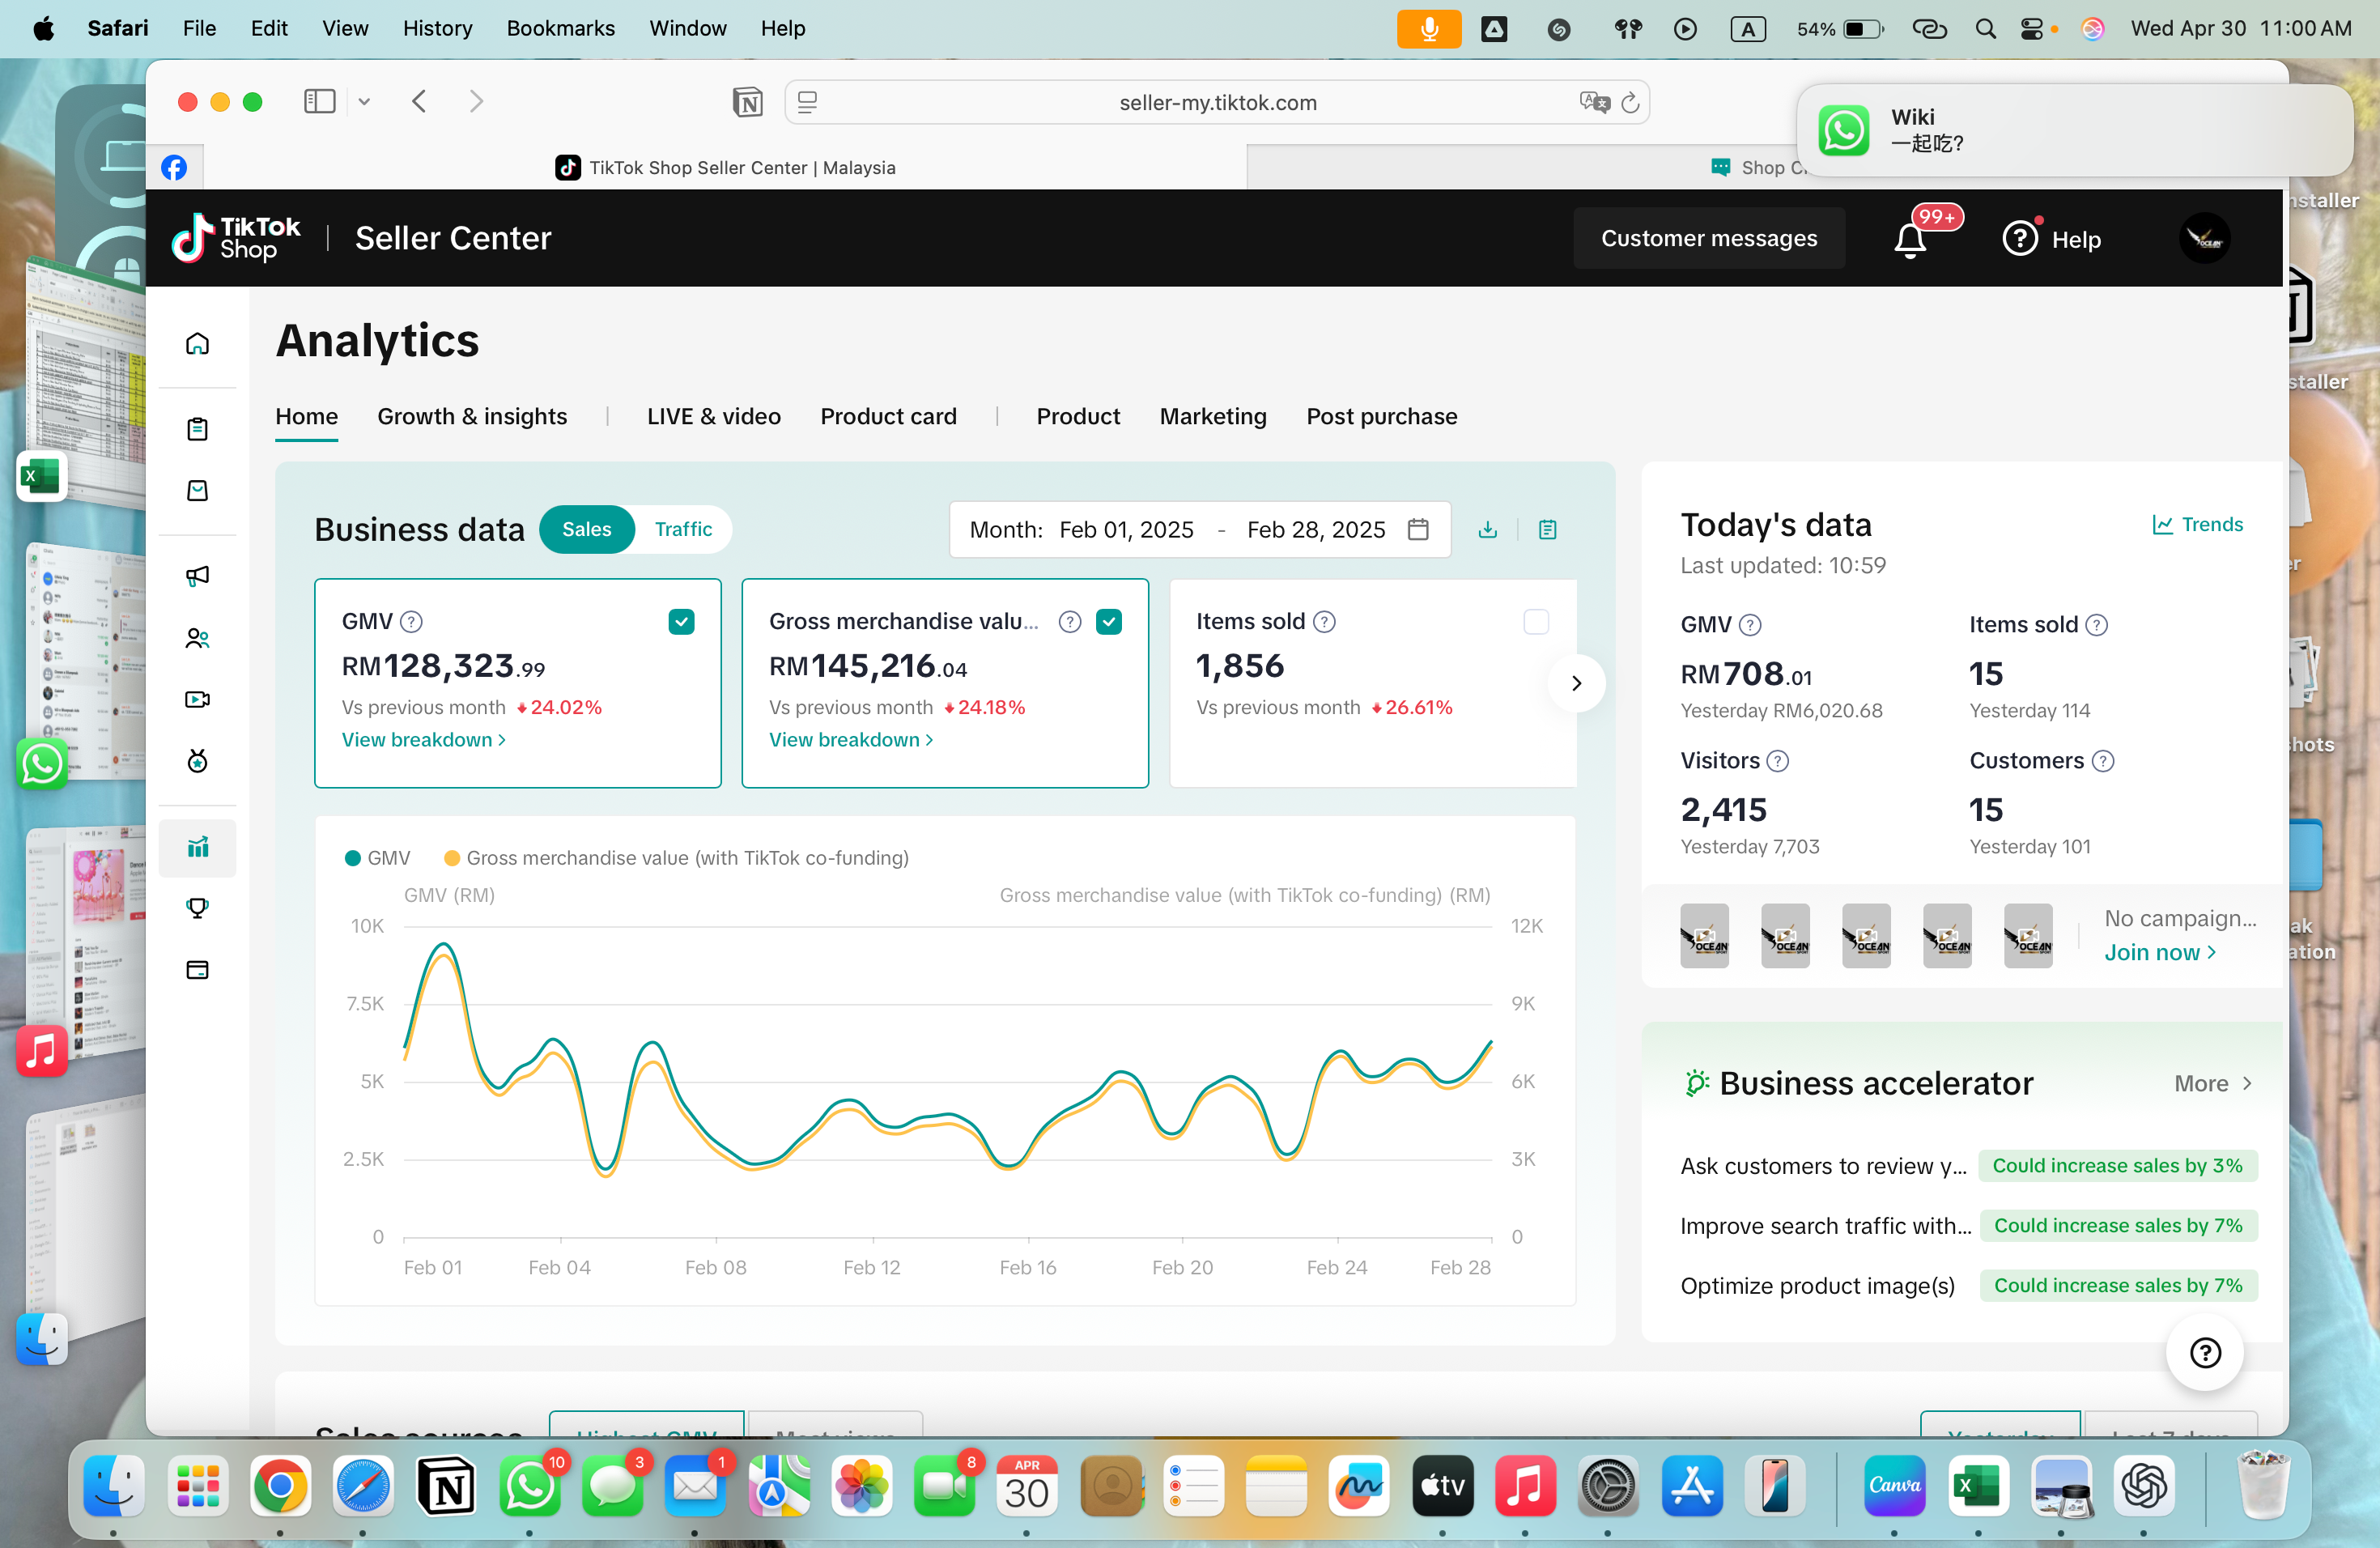Switch to the Marketing tab
Screen dimensions: 2380x1548
(x=1212, y=417)
